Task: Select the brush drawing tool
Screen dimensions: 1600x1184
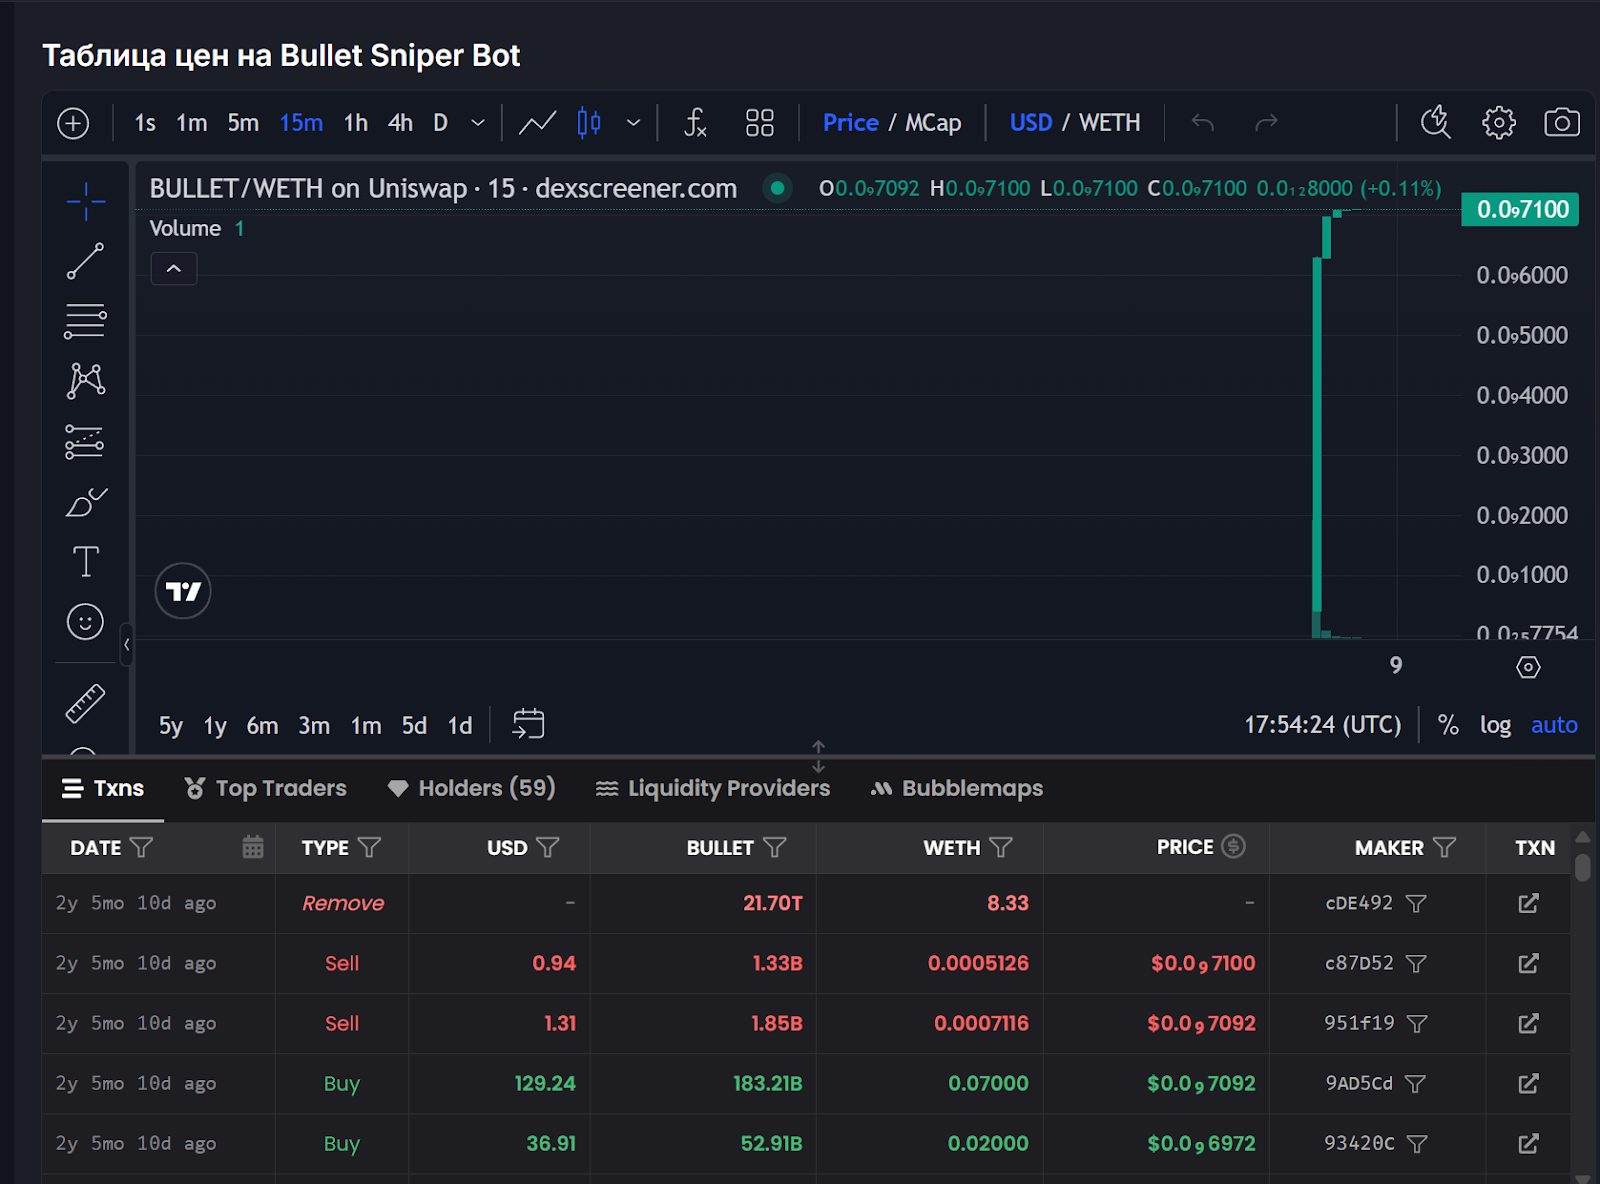Action: point(85,500)
